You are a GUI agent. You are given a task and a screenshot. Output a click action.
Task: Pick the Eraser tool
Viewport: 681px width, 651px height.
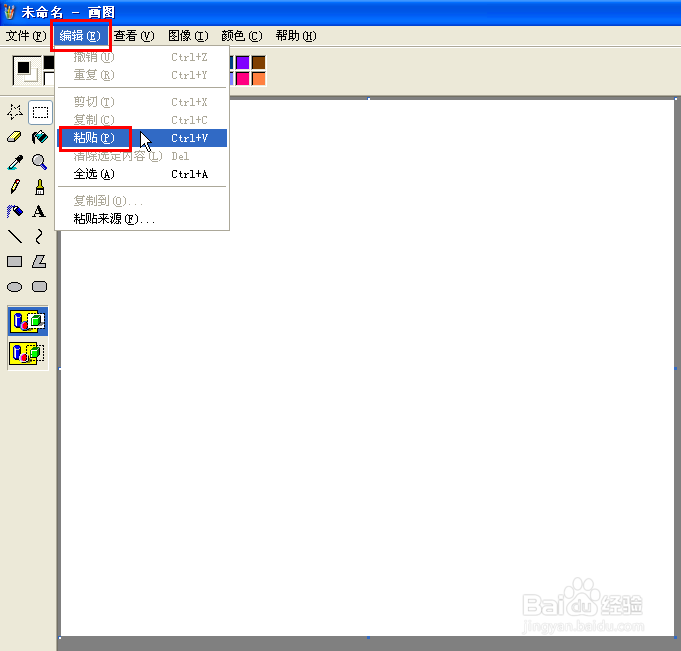click(15, 138)
